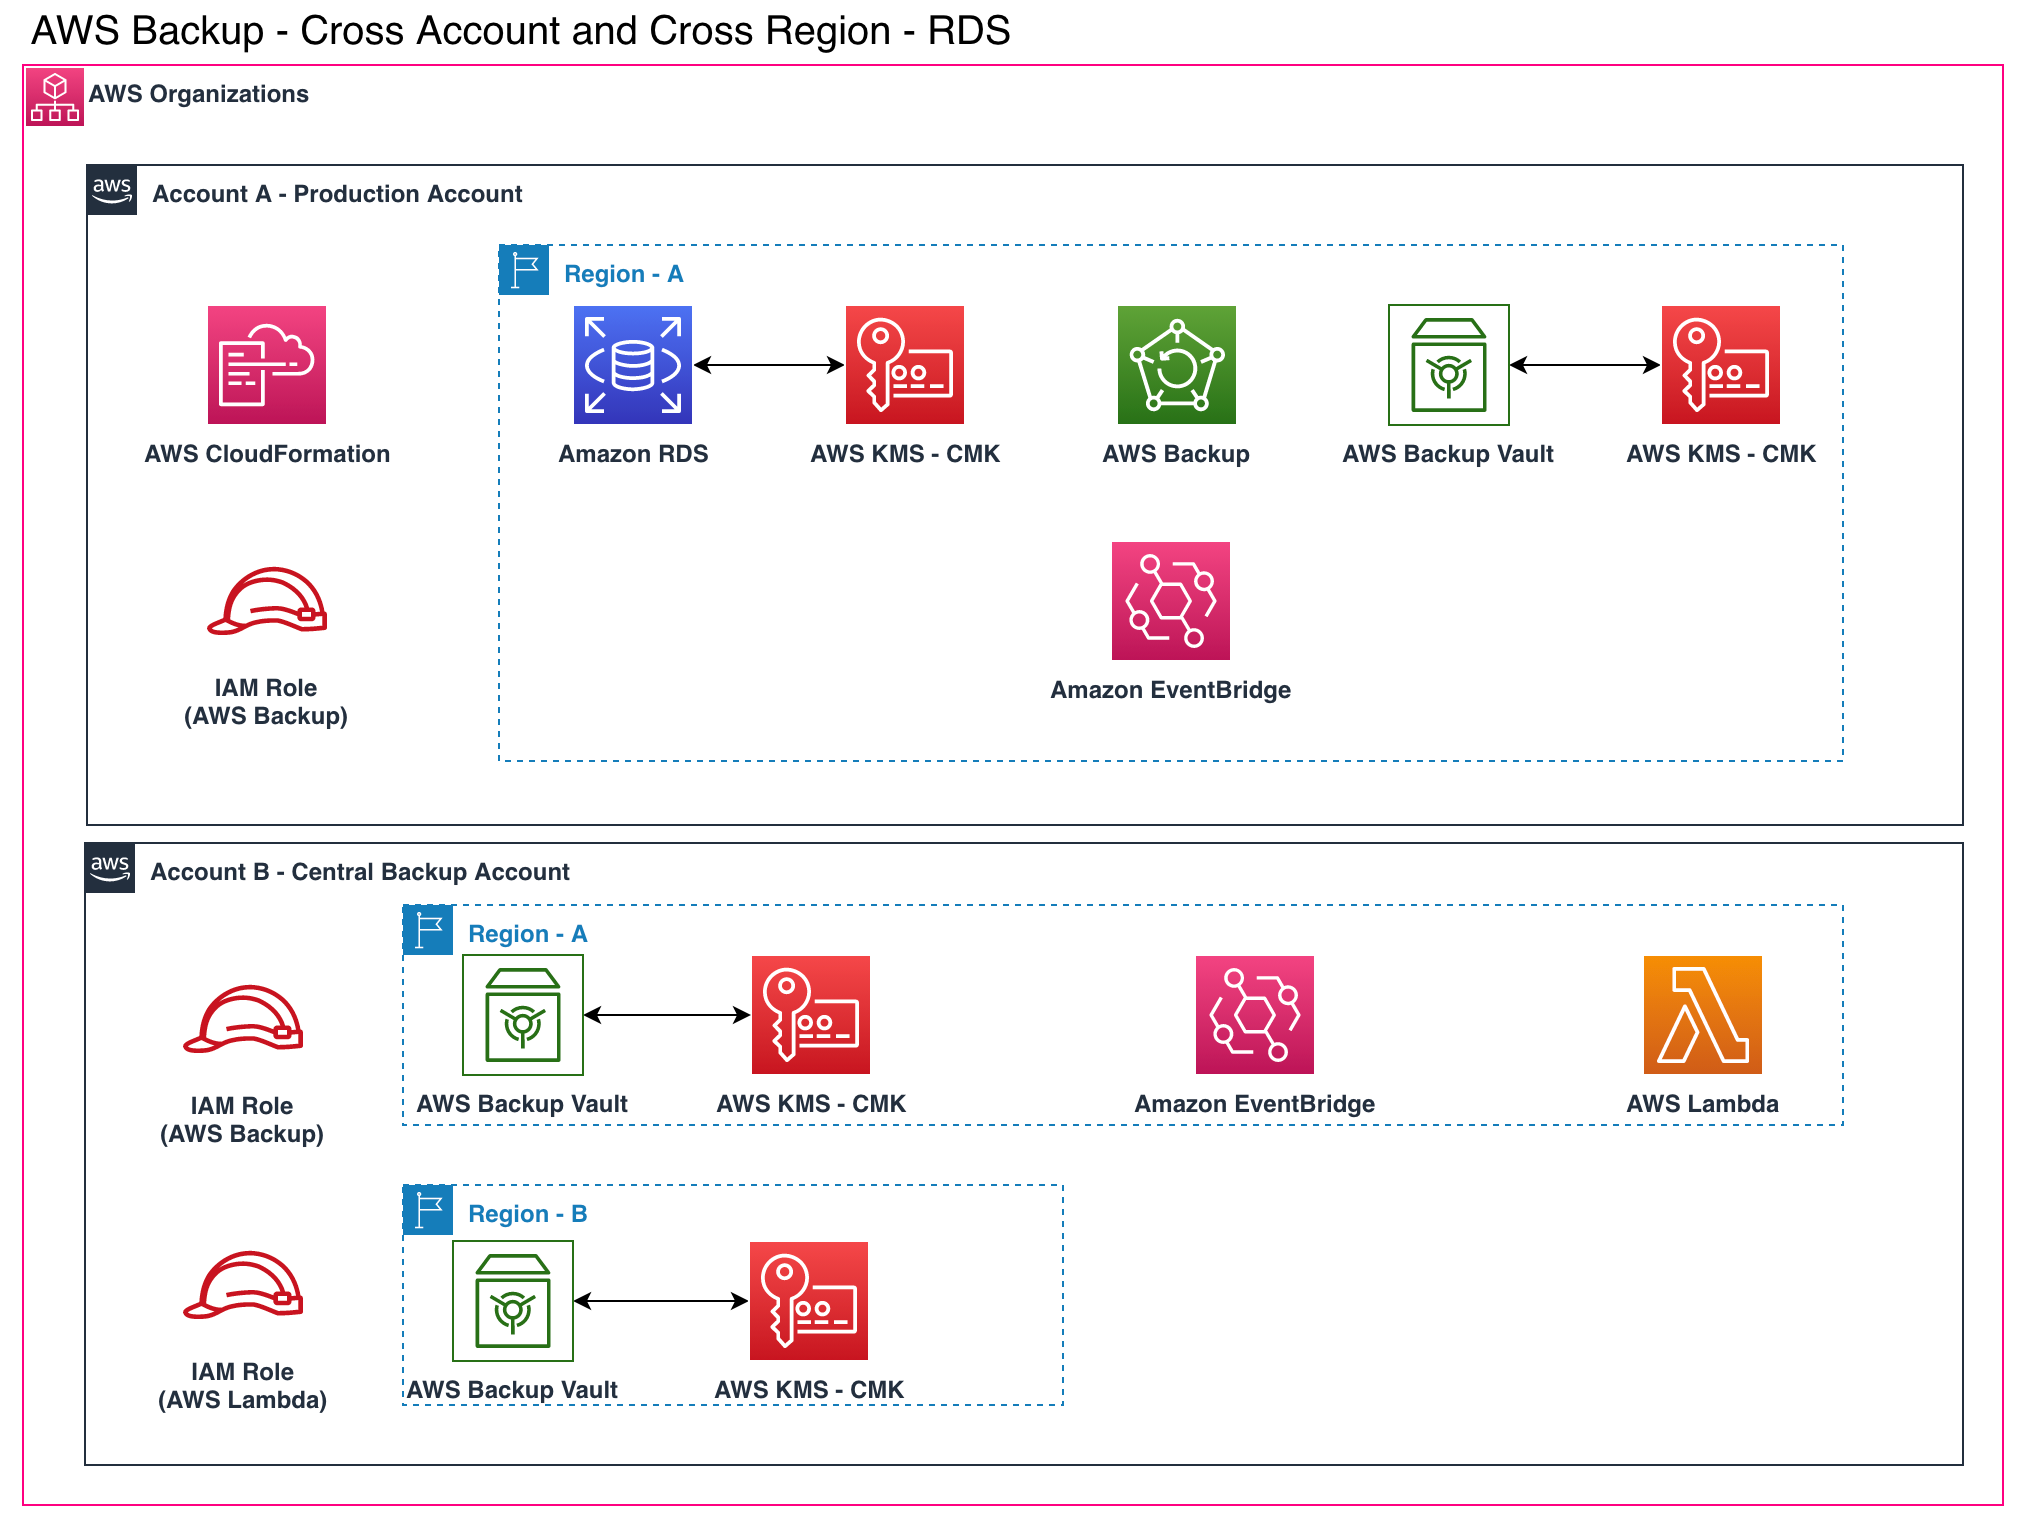Click the Account B AWS logo badge
This screenshot has height=1526, width=2020.
tap(110, 868)
